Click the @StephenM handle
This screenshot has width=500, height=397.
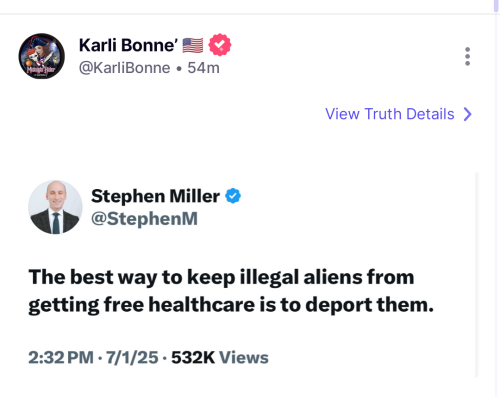tap(144, 219)
